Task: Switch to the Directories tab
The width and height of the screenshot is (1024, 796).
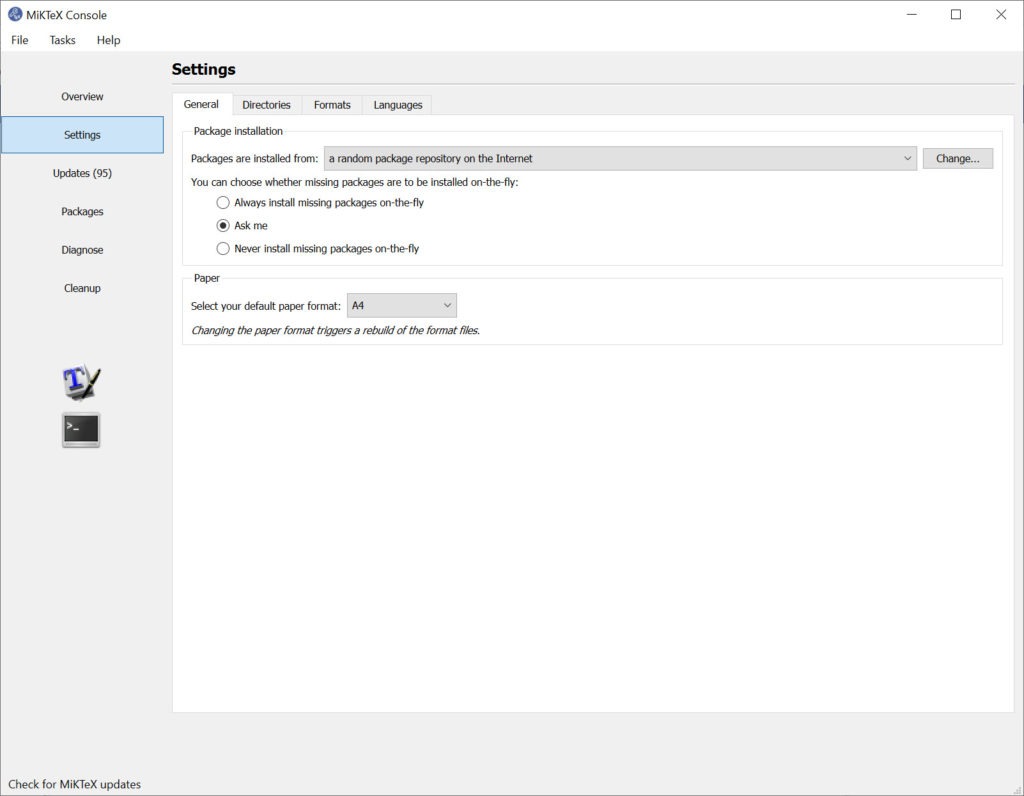Action: tap(266, 105)
